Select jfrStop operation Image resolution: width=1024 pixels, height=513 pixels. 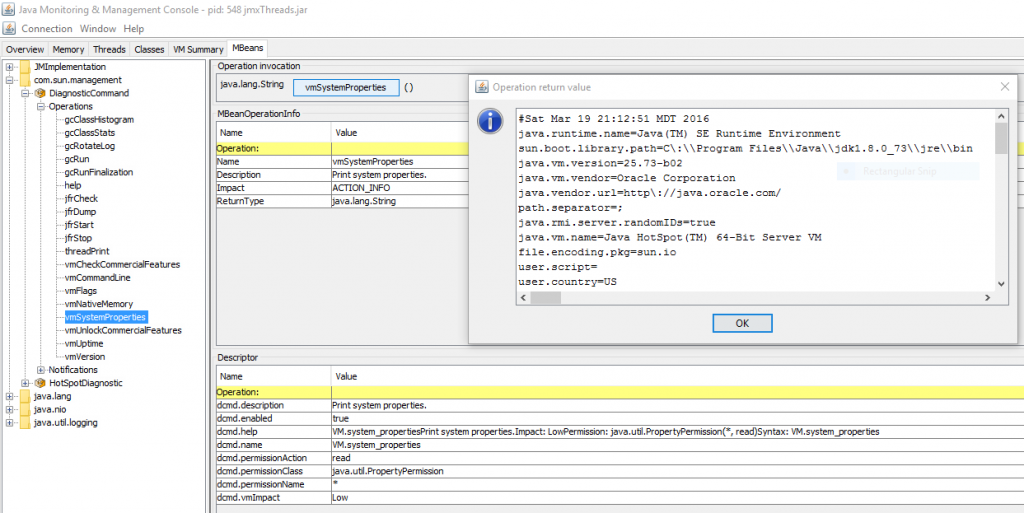point(78,238)
